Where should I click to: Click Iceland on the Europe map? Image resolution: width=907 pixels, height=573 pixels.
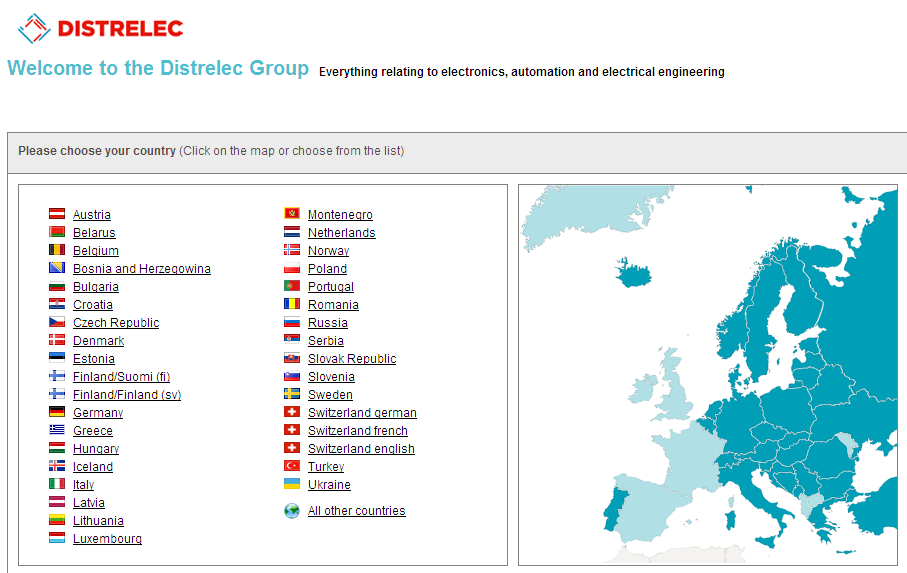[634, 273]
